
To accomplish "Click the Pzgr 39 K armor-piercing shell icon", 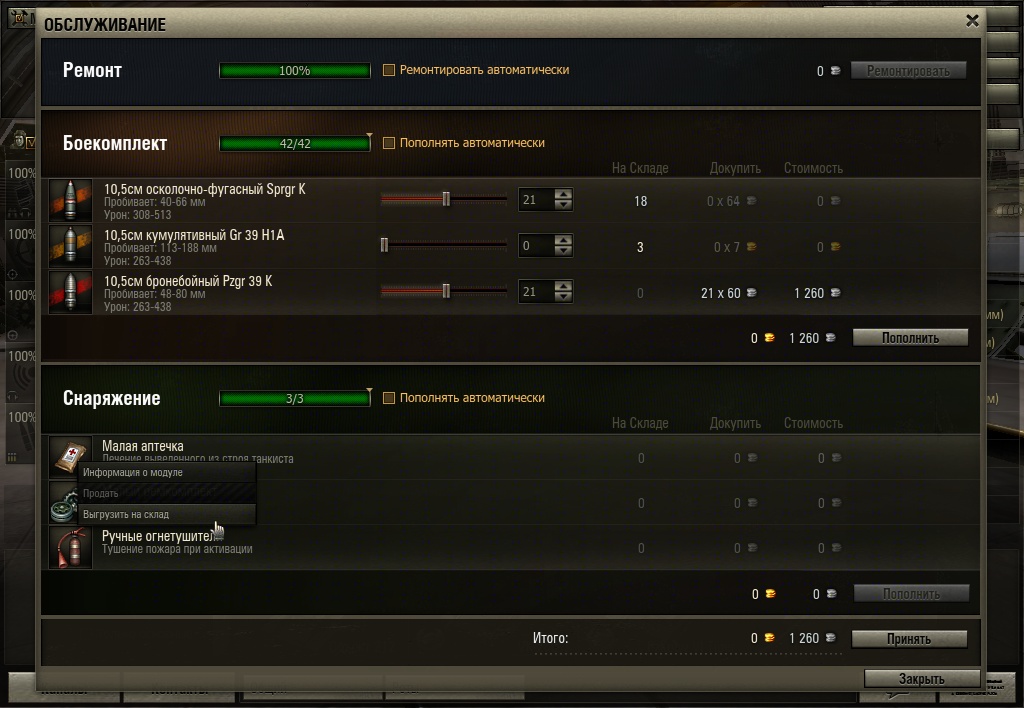I will (71, 292).
